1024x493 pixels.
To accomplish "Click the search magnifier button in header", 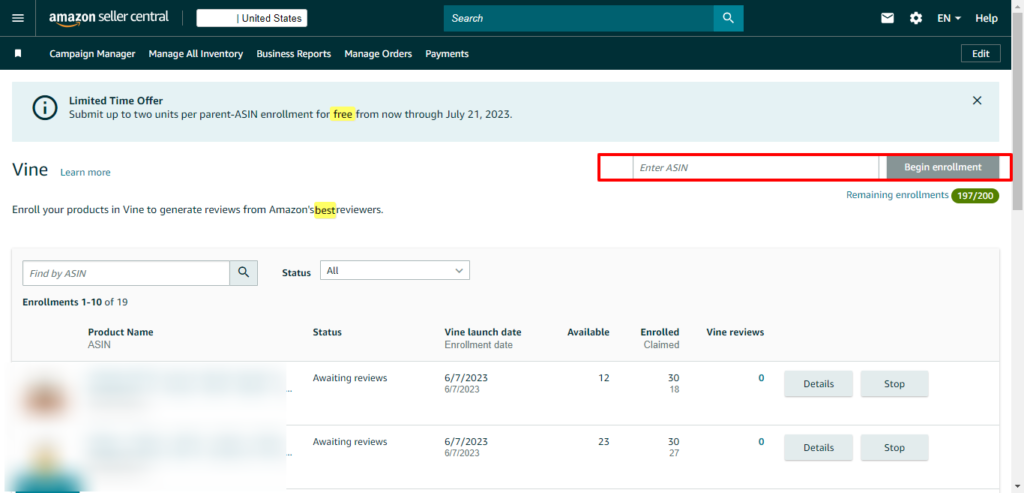I will [x=728, y=18].
